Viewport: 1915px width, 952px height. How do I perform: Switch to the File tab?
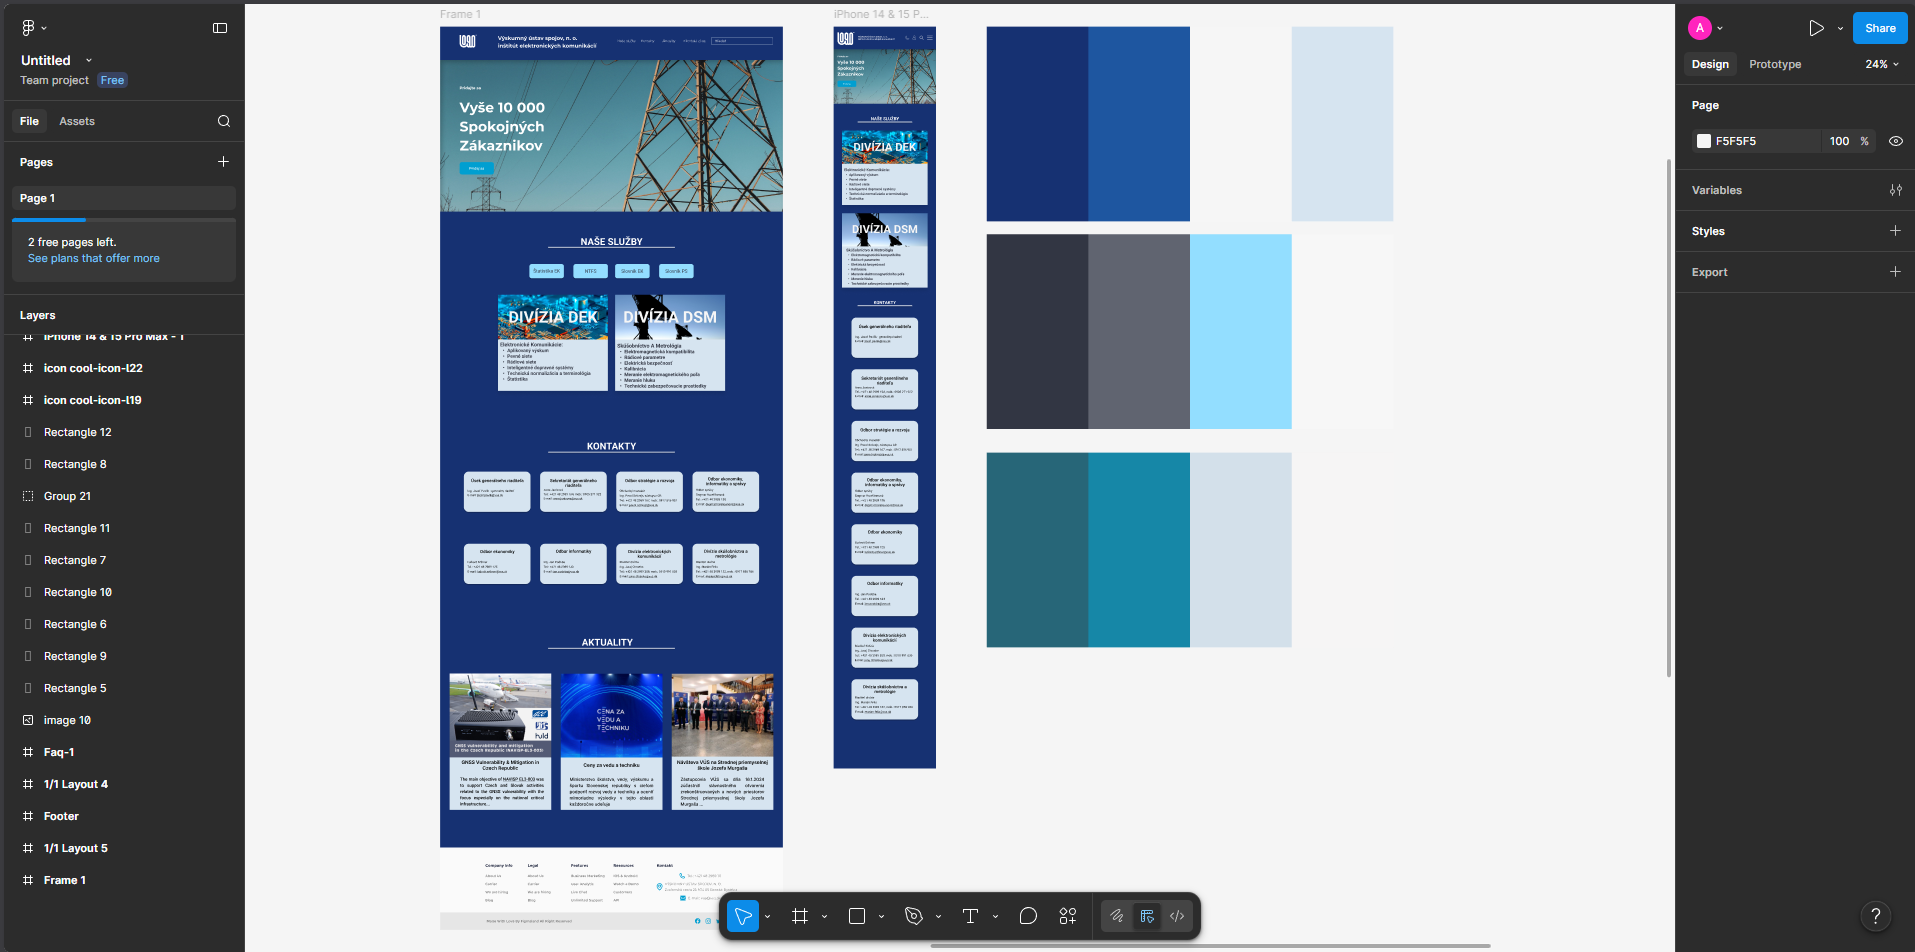[x=29, y=121]
